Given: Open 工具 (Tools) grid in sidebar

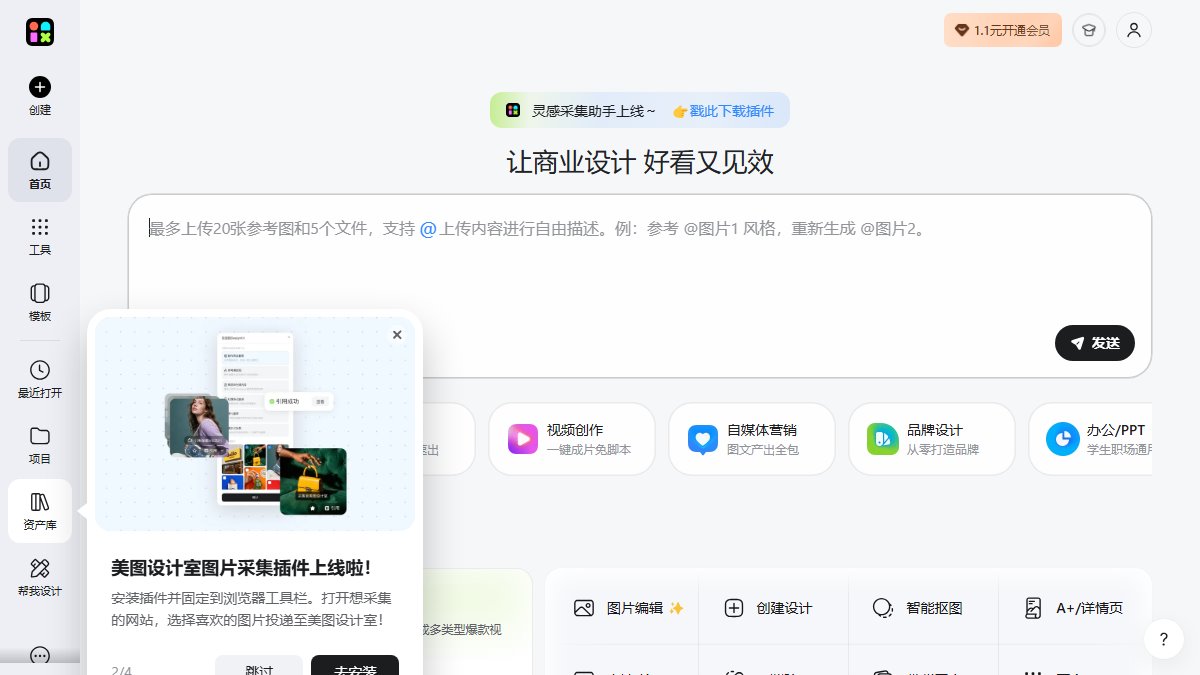Looking at the screenshot, I should (x=40, y=236).
